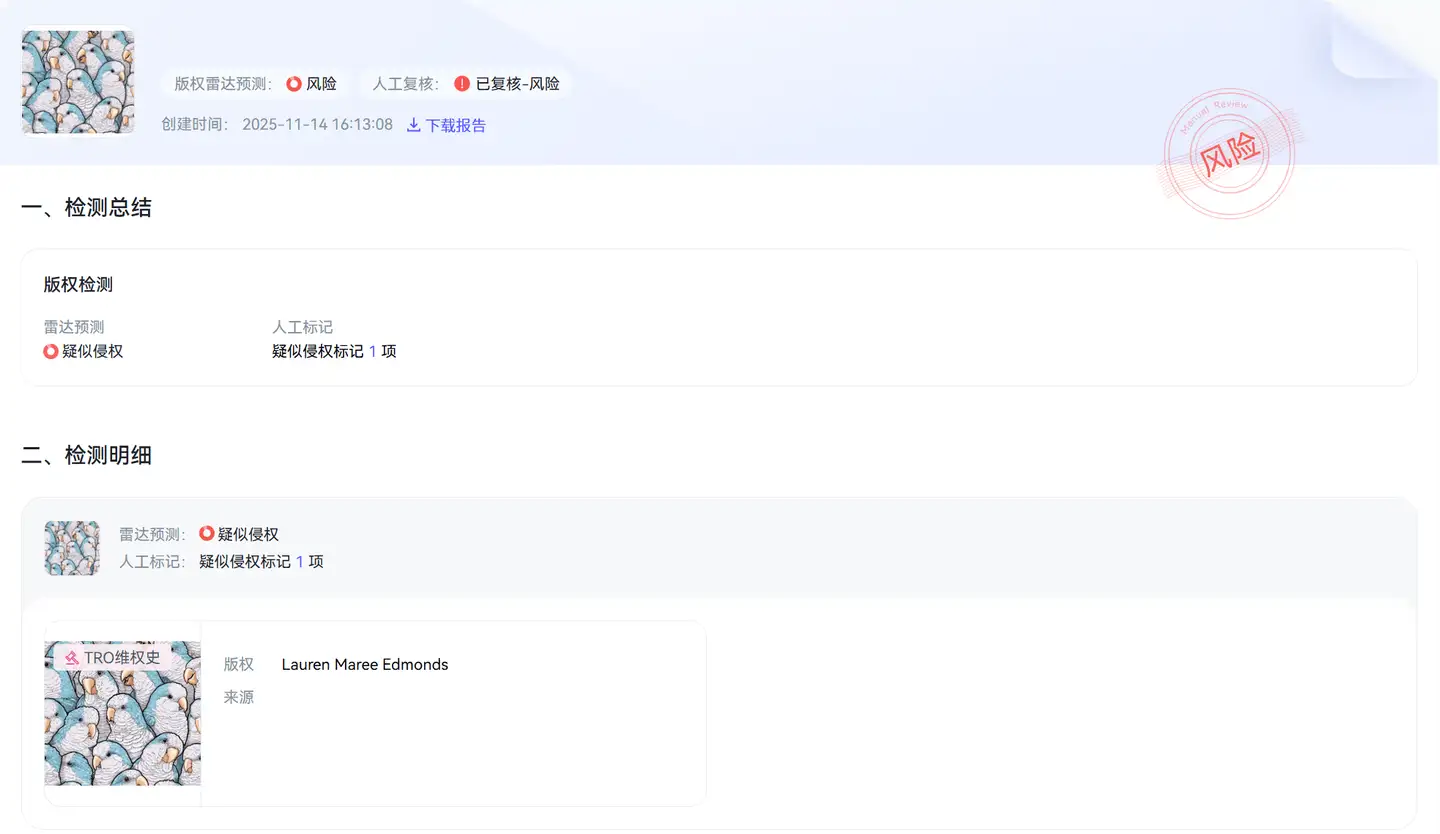The image size is (1440, 834).
Task: Click the 一、检测总结 section heading
Action: (x=87, y=208)
